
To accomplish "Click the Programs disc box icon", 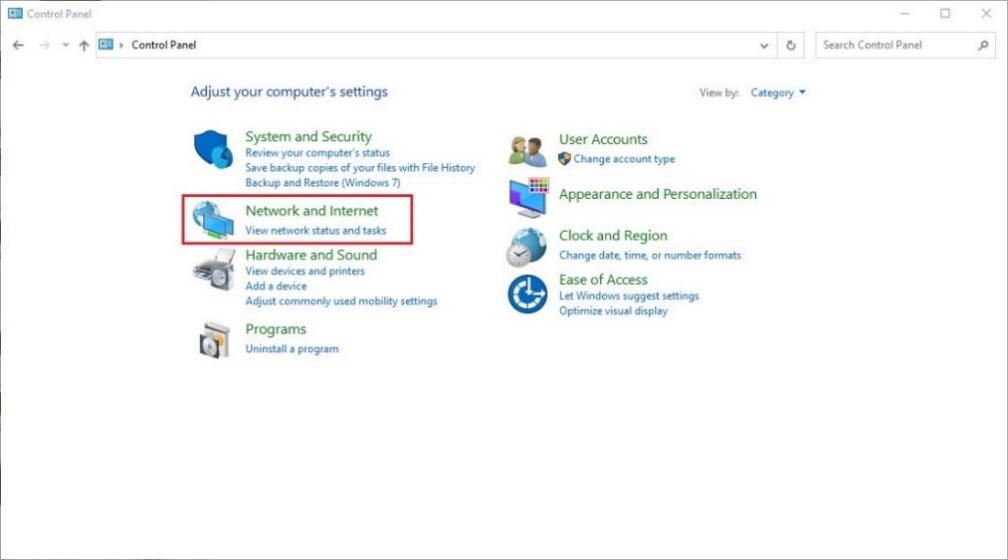I will pos(213,340).
